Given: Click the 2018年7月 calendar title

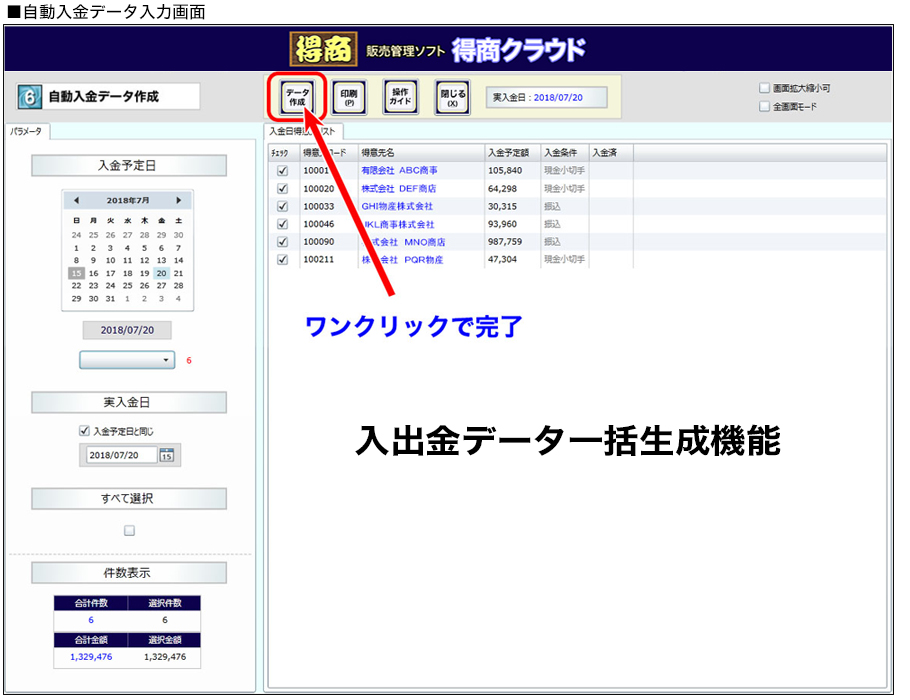Looking at the screenshot, I should [128, 200].
